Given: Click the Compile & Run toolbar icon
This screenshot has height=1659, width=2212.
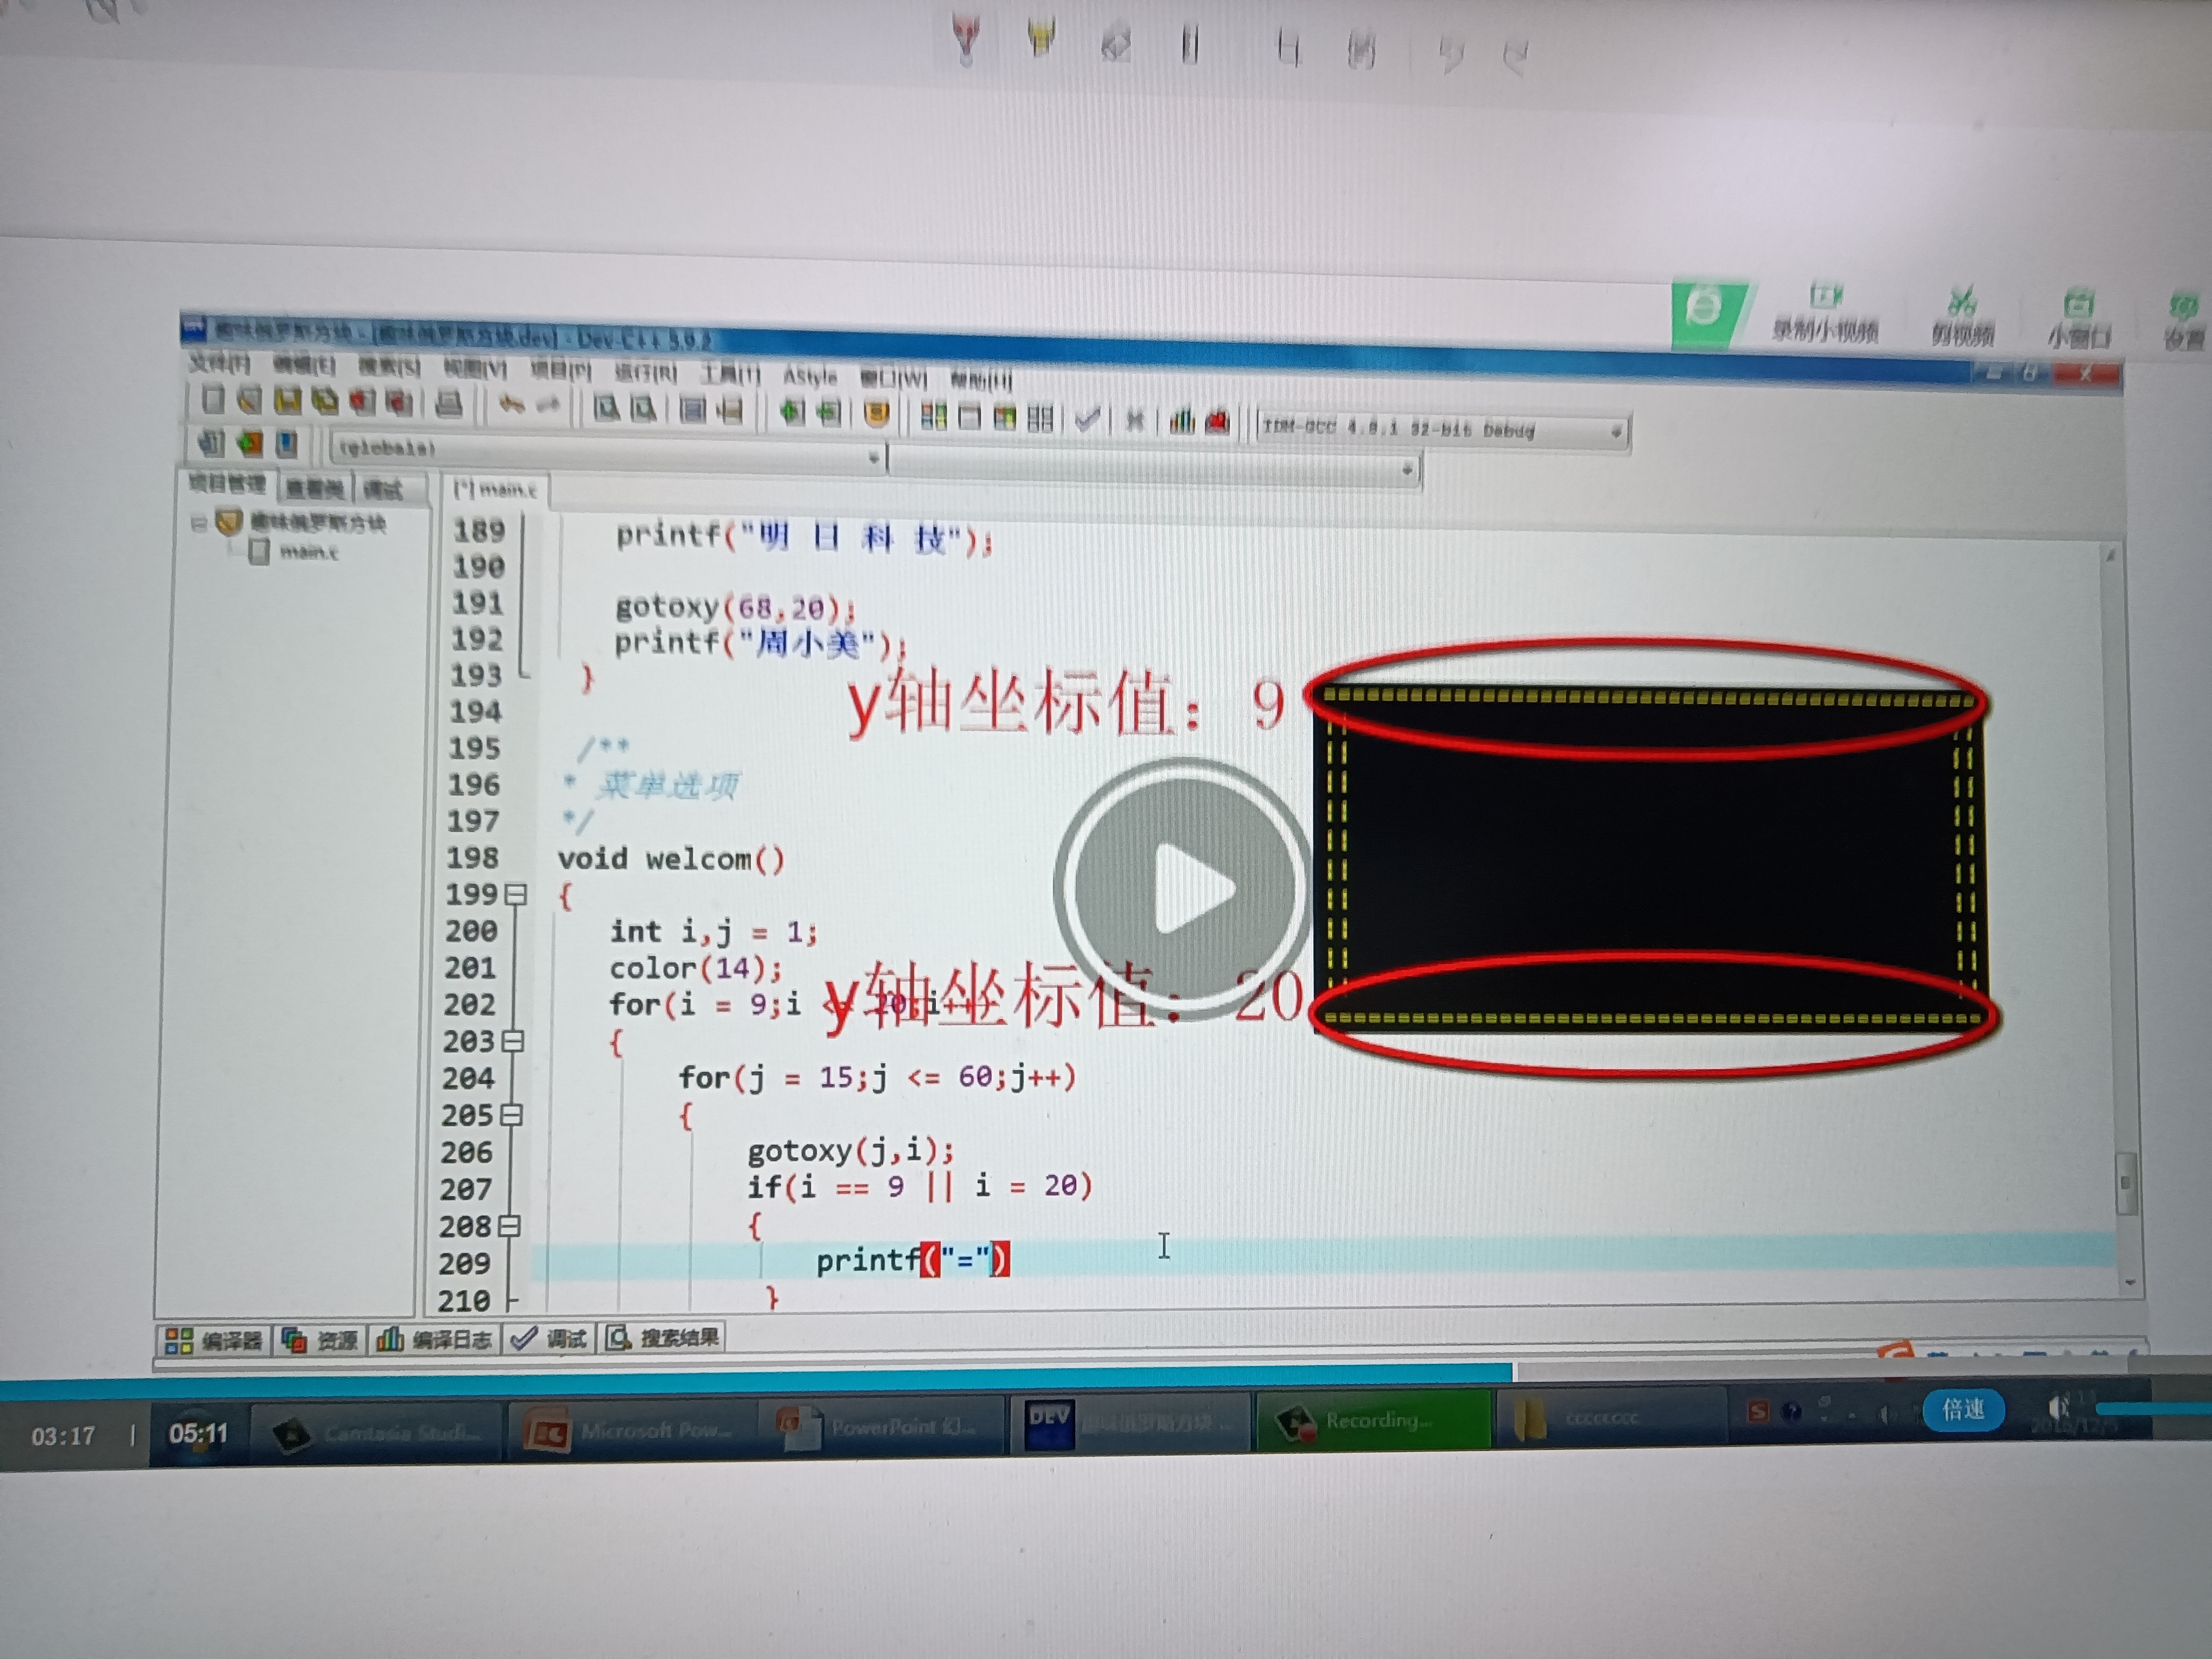Looking at the screenshot, I should pyautogui.click(x=1004, y=418).
